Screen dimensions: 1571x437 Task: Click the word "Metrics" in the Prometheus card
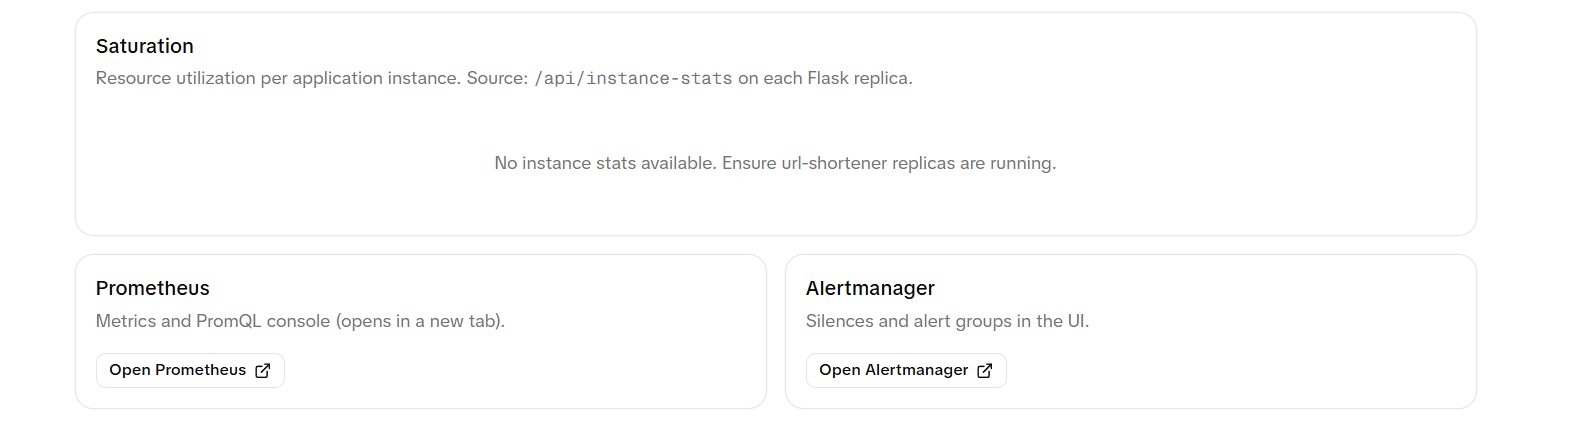(x=126, y=321)
